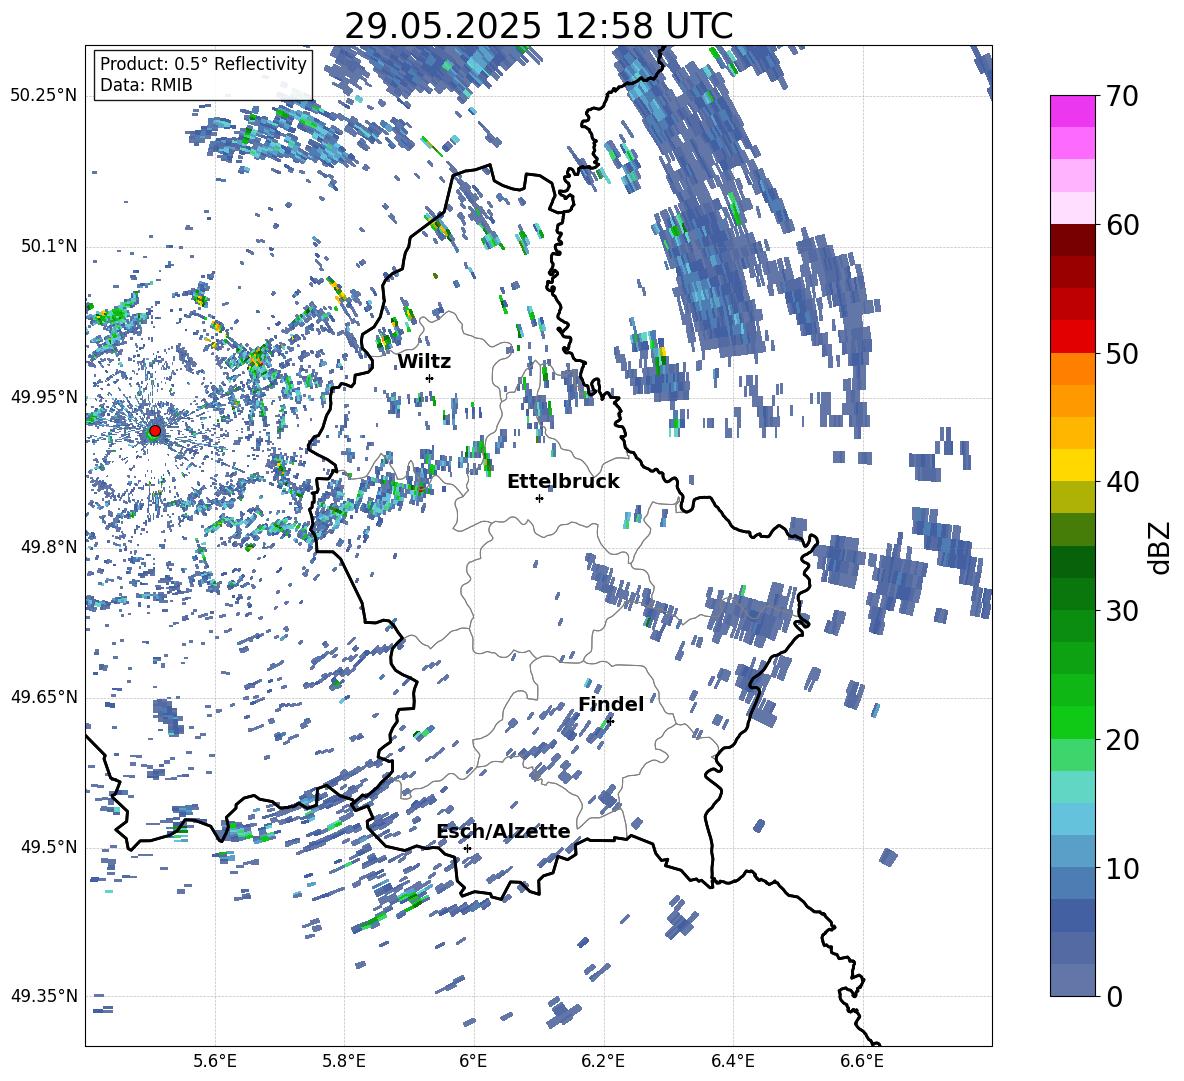Image resolution: width=1184 pixels, height=1081 pixels.
Task: Click the 50.25°N latitude label
Action: [44, 96]
